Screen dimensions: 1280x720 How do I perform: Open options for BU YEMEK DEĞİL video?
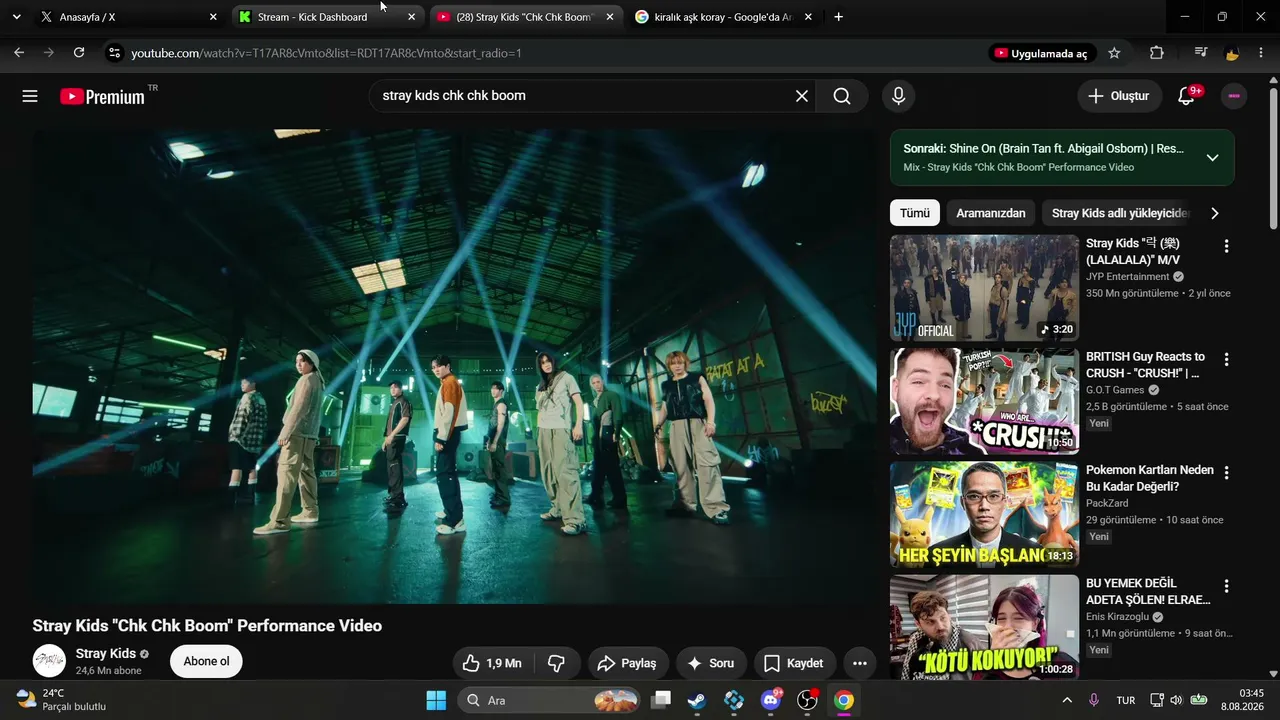coord(1226,586)
